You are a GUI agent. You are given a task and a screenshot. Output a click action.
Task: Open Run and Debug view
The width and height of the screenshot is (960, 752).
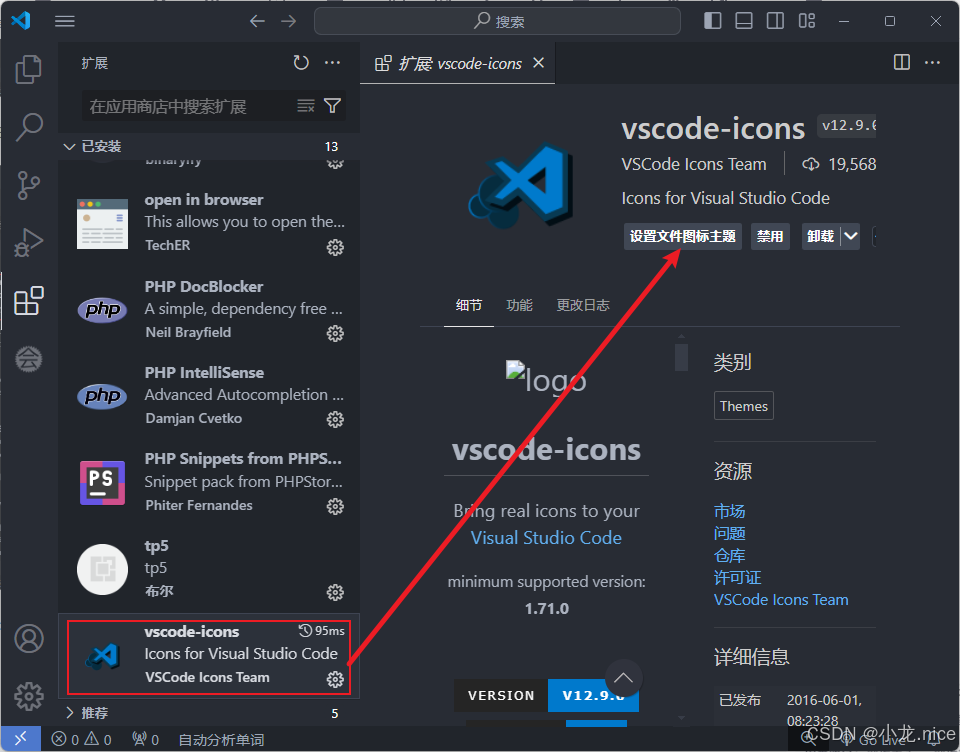(28, 243)
